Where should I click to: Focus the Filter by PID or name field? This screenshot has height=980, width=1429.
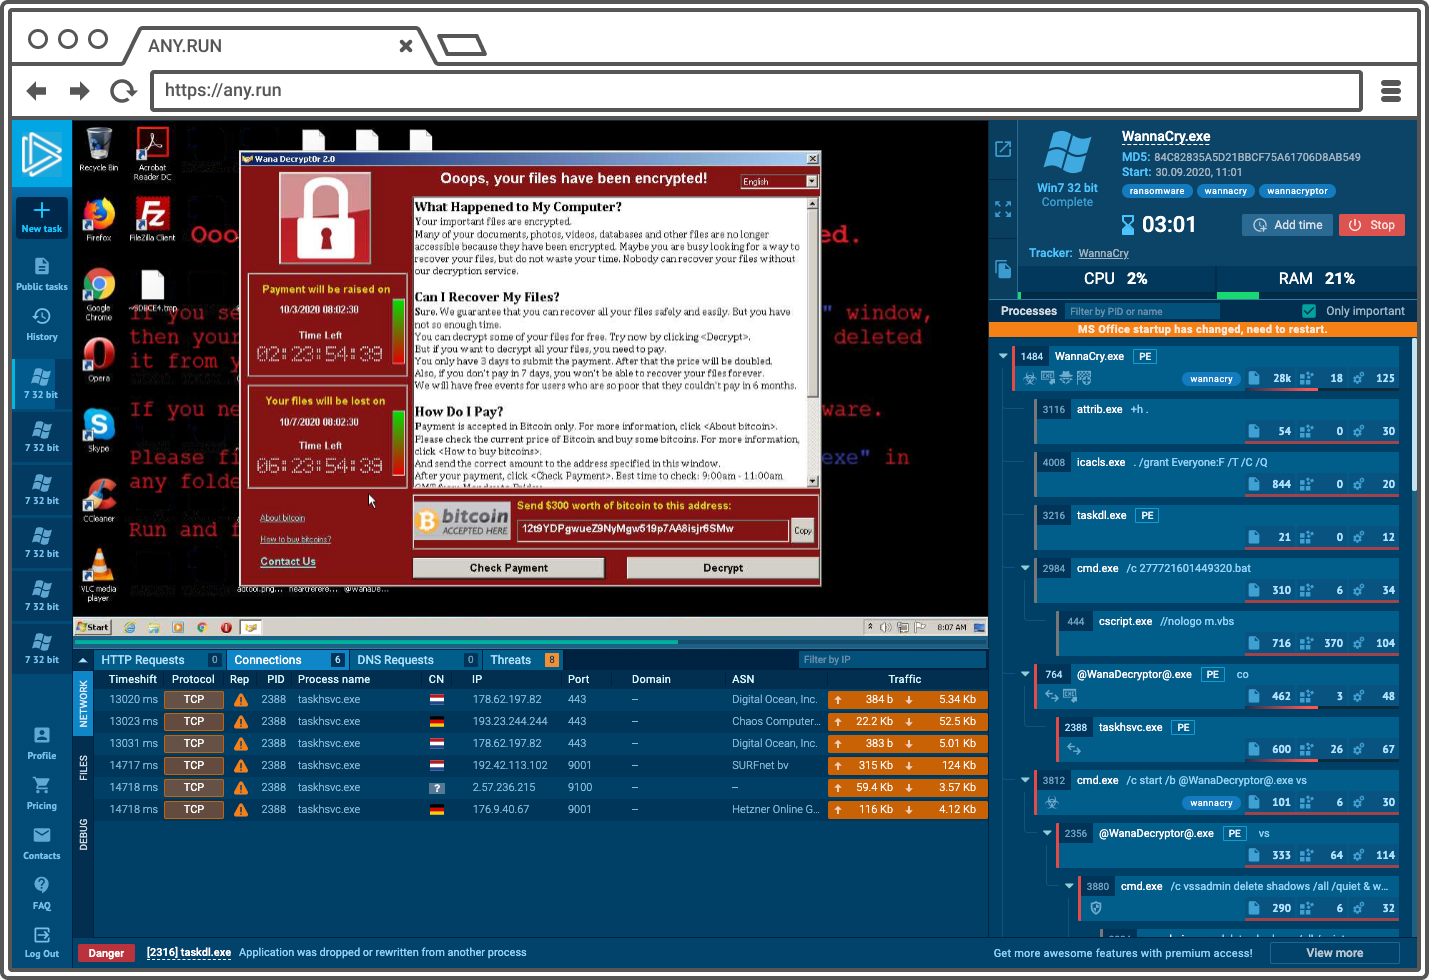tap(1142, 311)
